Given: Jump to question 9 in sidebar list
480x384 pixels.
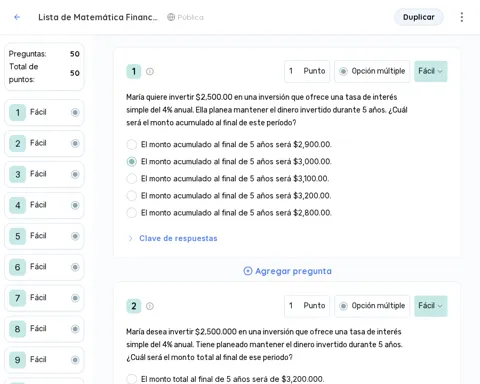Looking at the screenshot, I should click(x=44, y=360).
